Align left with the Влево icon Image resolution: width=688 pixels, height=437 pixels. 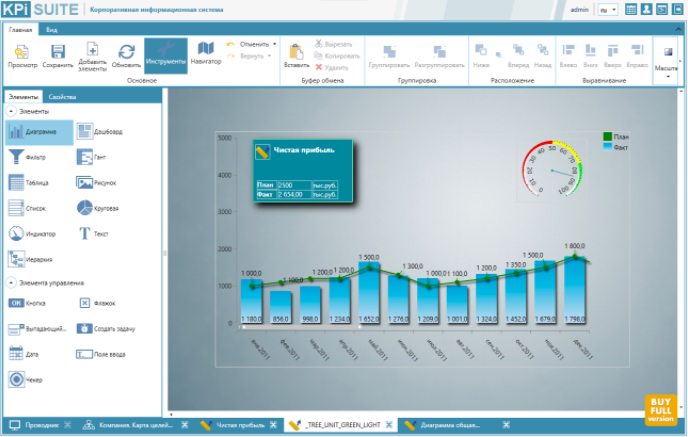click(568, 56)
